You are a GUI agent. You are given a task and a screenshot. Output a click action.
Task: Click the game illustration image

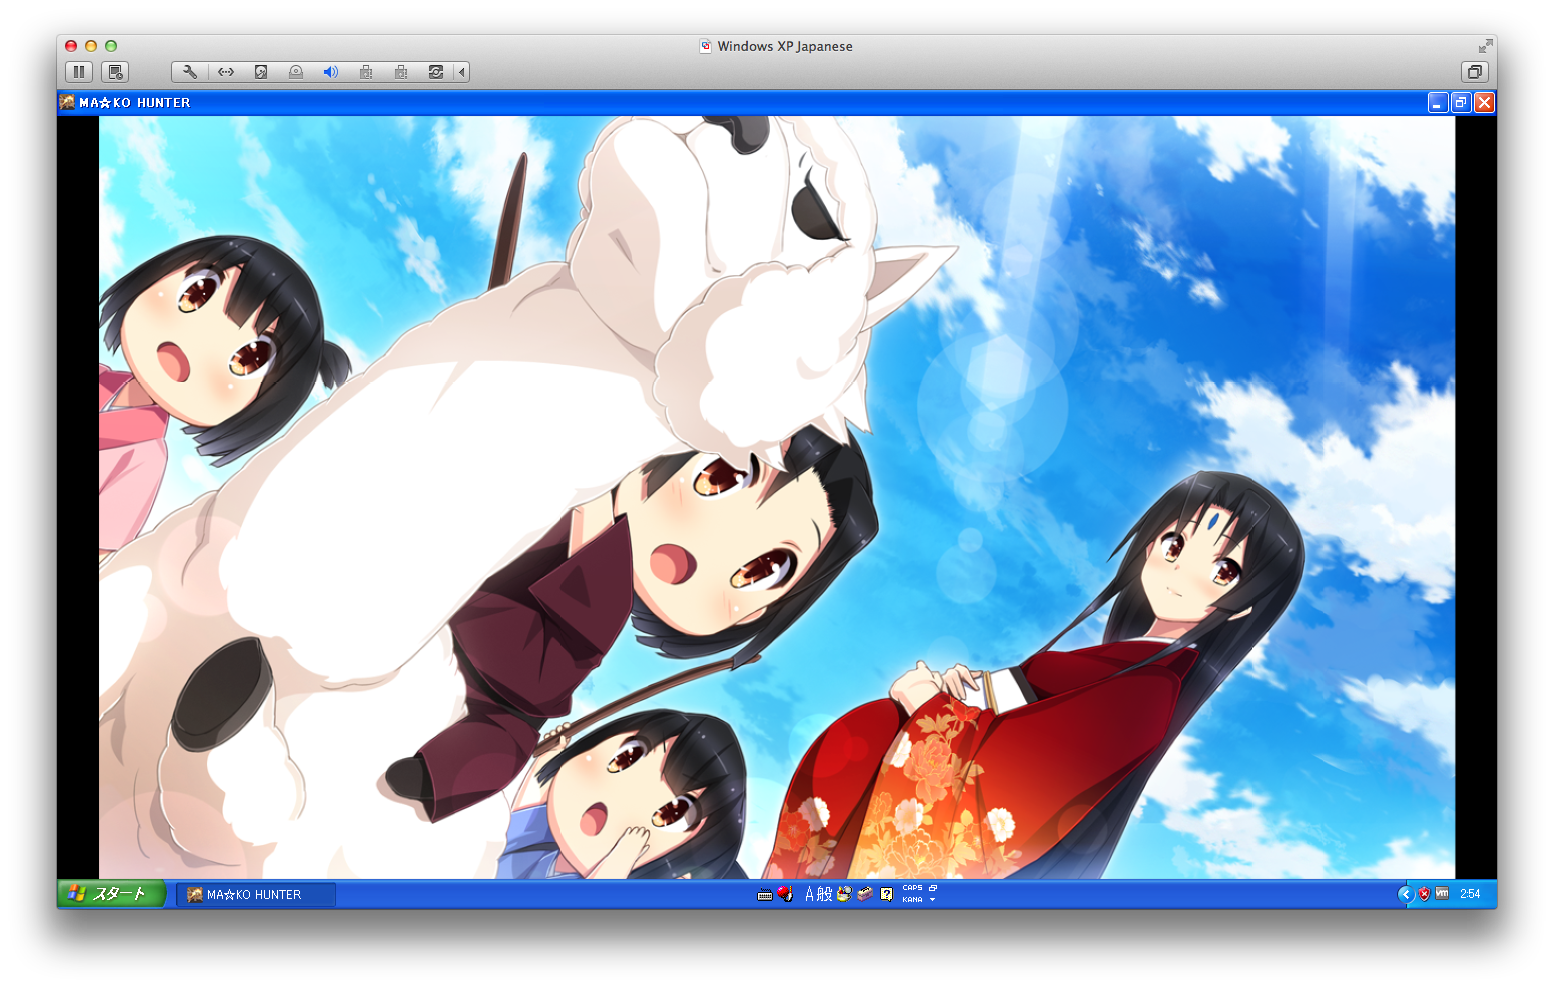point(777,497)
